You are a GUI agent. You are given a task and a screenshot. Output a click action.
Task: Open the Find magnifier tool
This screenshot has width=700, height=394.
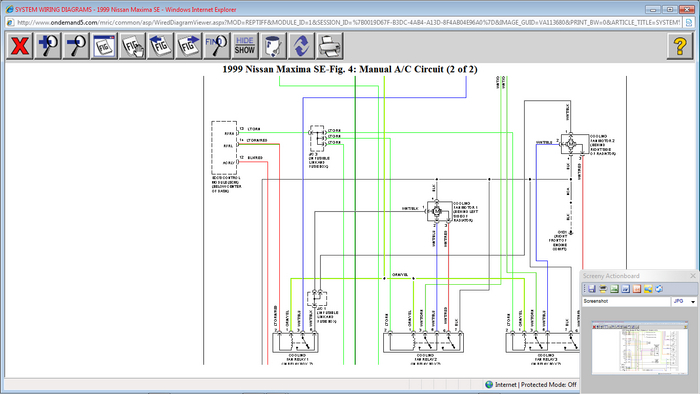[217, 46]
